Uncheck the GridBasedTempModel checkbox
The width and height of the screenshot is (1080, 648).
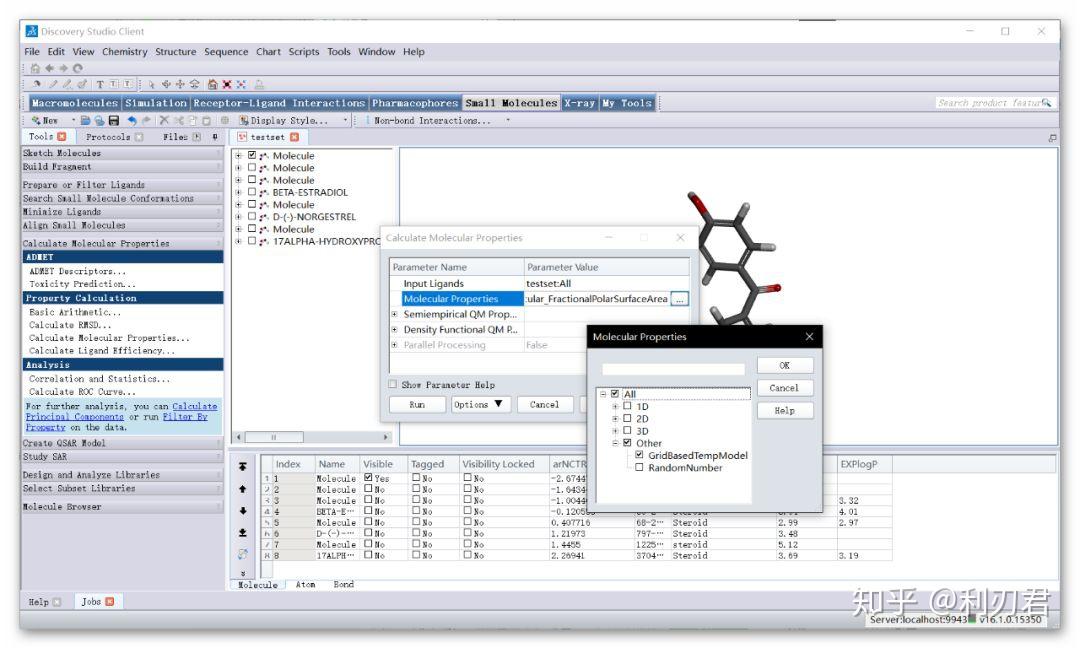click(x=639, y=455)
